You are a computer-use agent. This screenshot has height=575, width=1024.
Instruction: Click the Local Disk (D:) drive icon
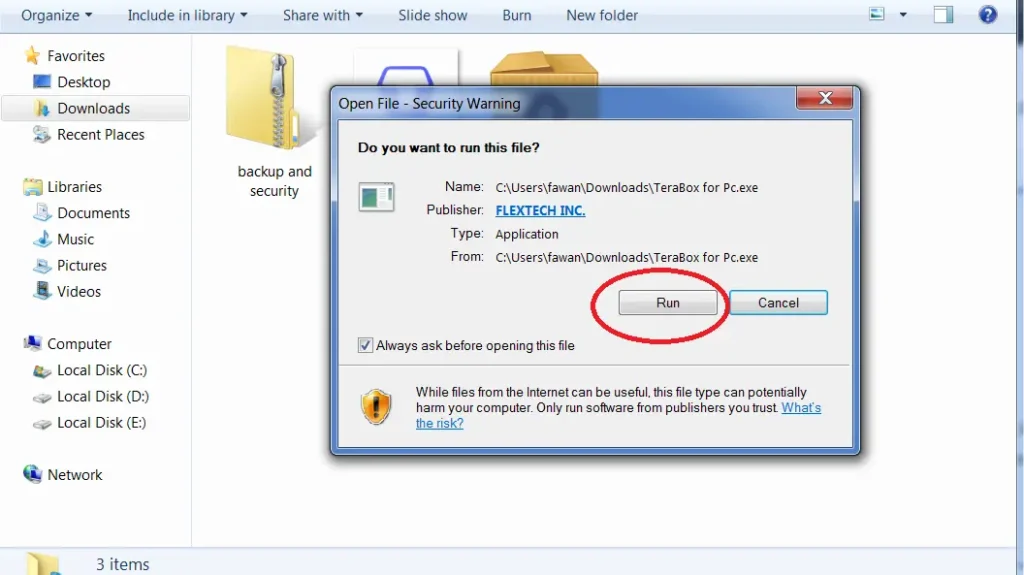pyautogui.click(x=42, y=397)
